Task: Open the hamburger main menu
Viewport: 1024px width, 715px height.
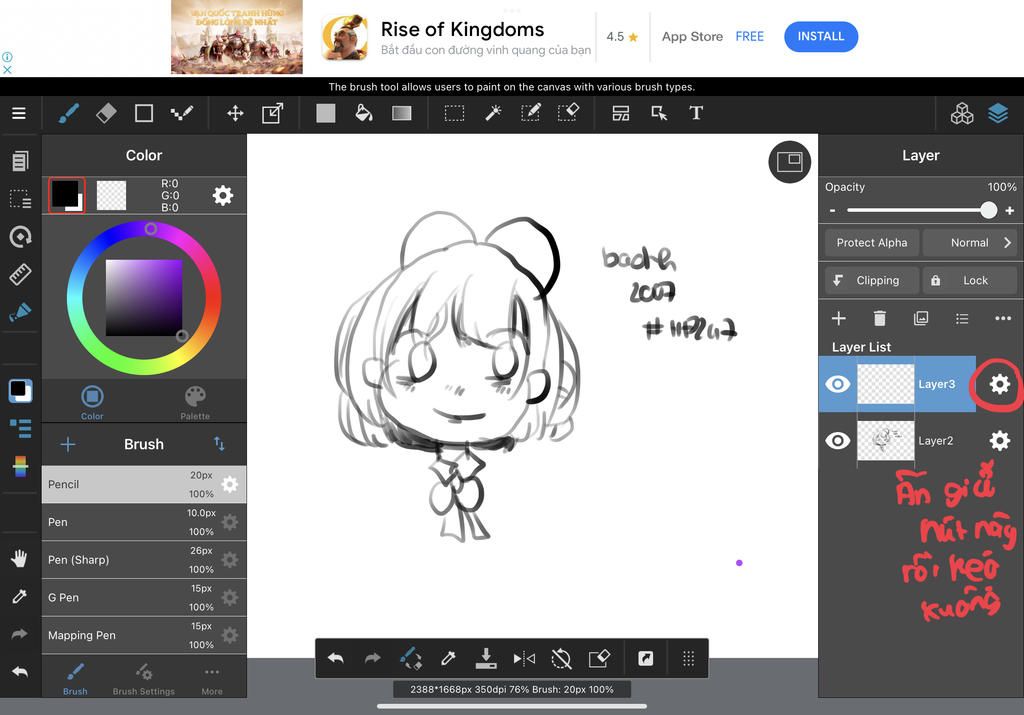Action: pos(19,114)
